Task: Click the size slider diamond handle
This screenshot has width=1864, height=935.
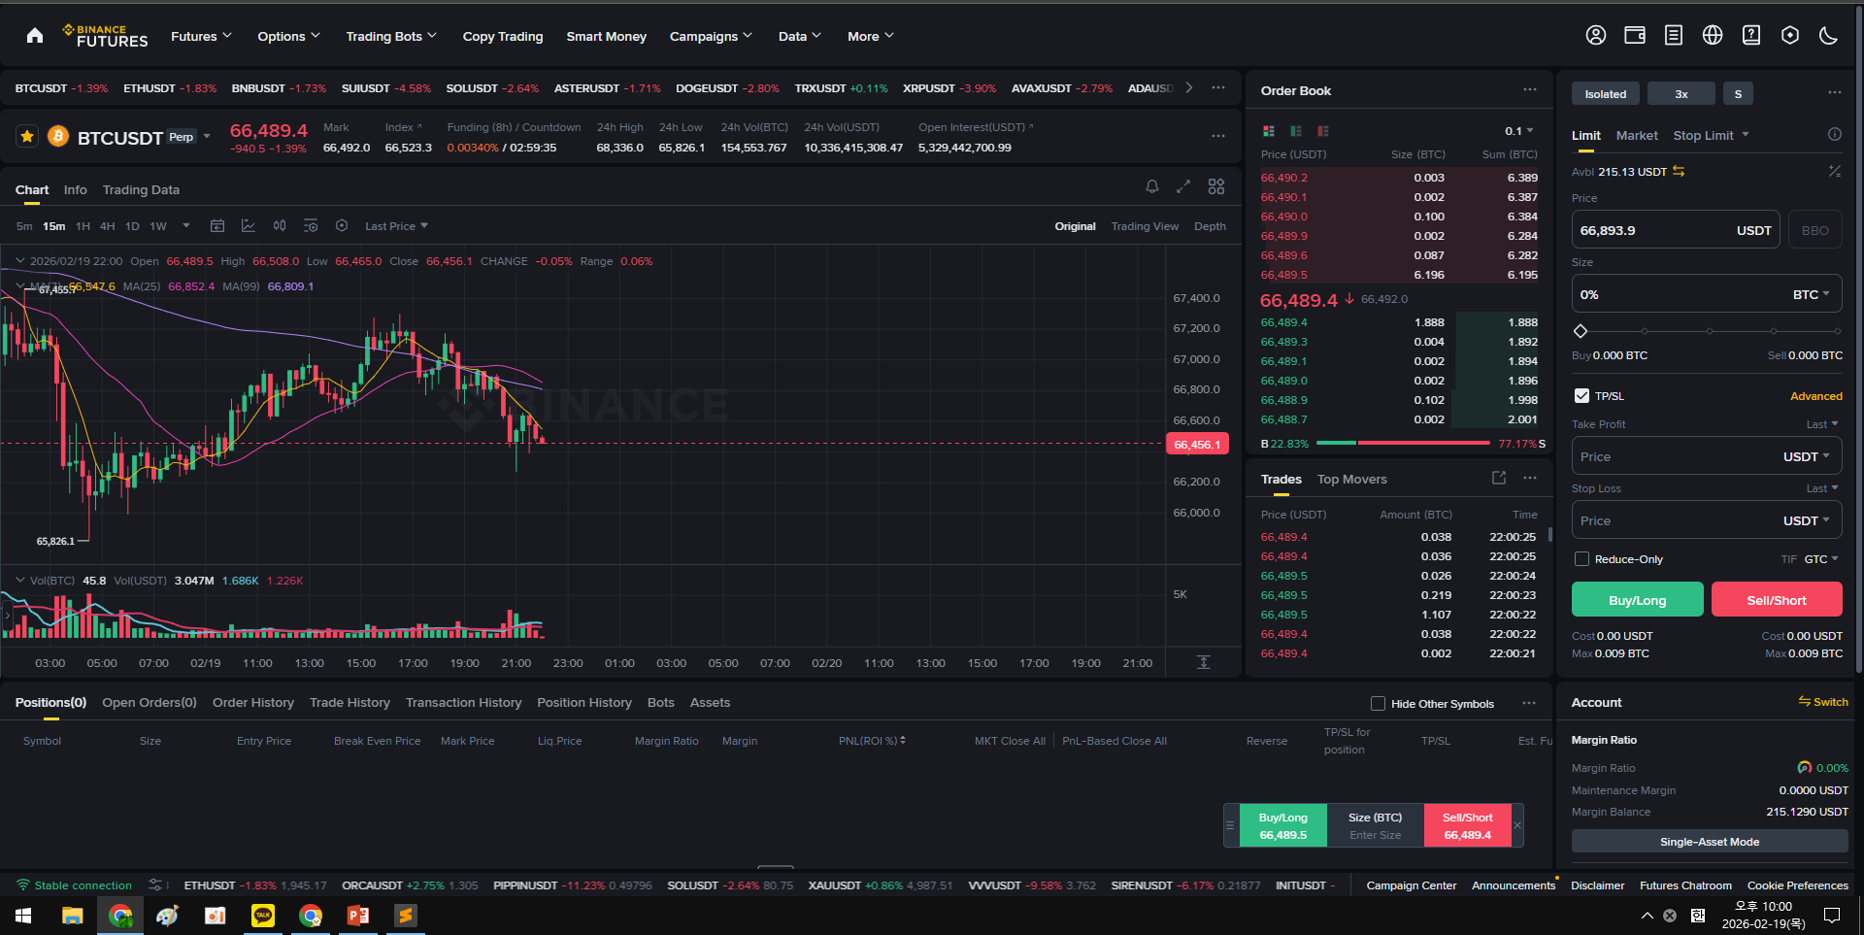Action: (1580, 331)
